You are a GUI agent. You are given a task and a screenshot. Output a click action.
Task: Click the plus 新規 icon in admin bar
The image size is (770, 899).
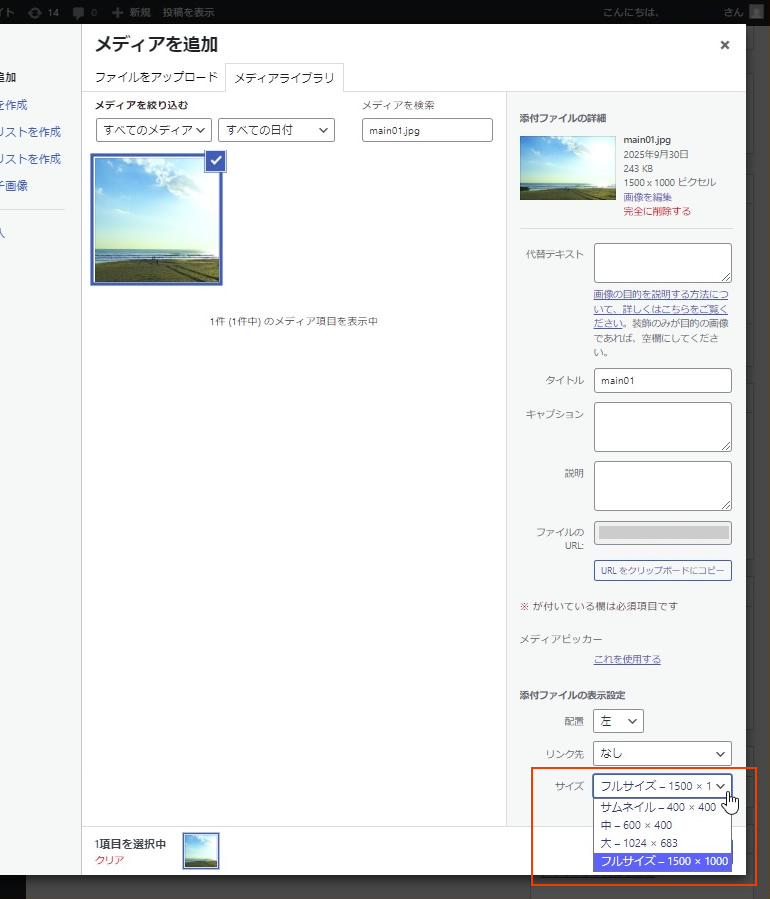coord(118,12)
